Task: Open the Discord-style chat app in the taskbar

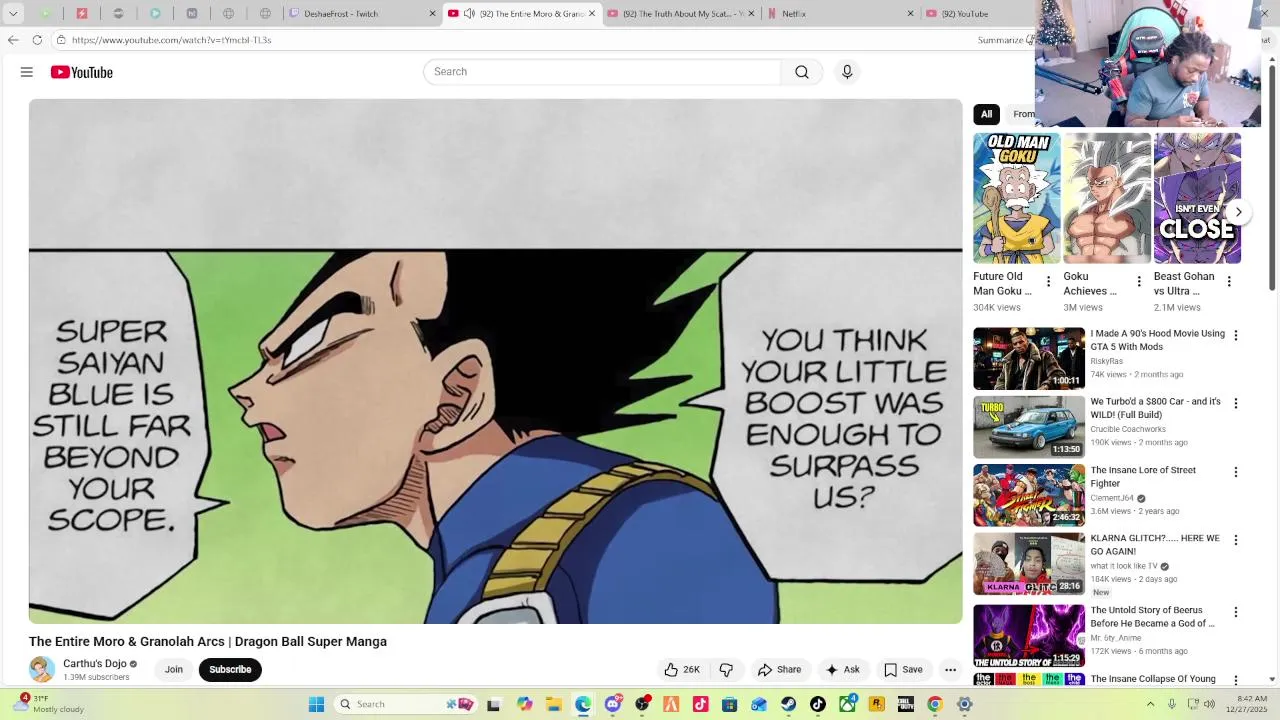Action: pos(613,704)
